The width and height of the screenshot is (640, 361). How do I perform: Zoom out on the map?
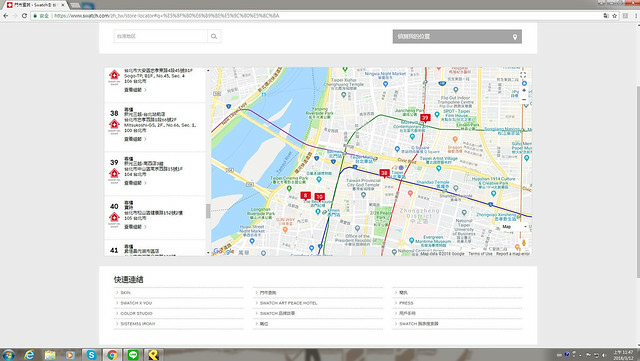(x=524, y=100)
